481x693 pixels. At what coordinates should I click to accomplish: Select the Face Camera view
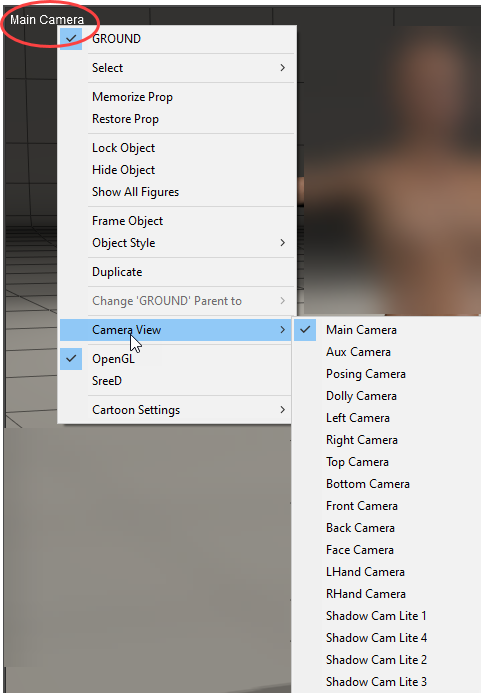coord(360,550)
